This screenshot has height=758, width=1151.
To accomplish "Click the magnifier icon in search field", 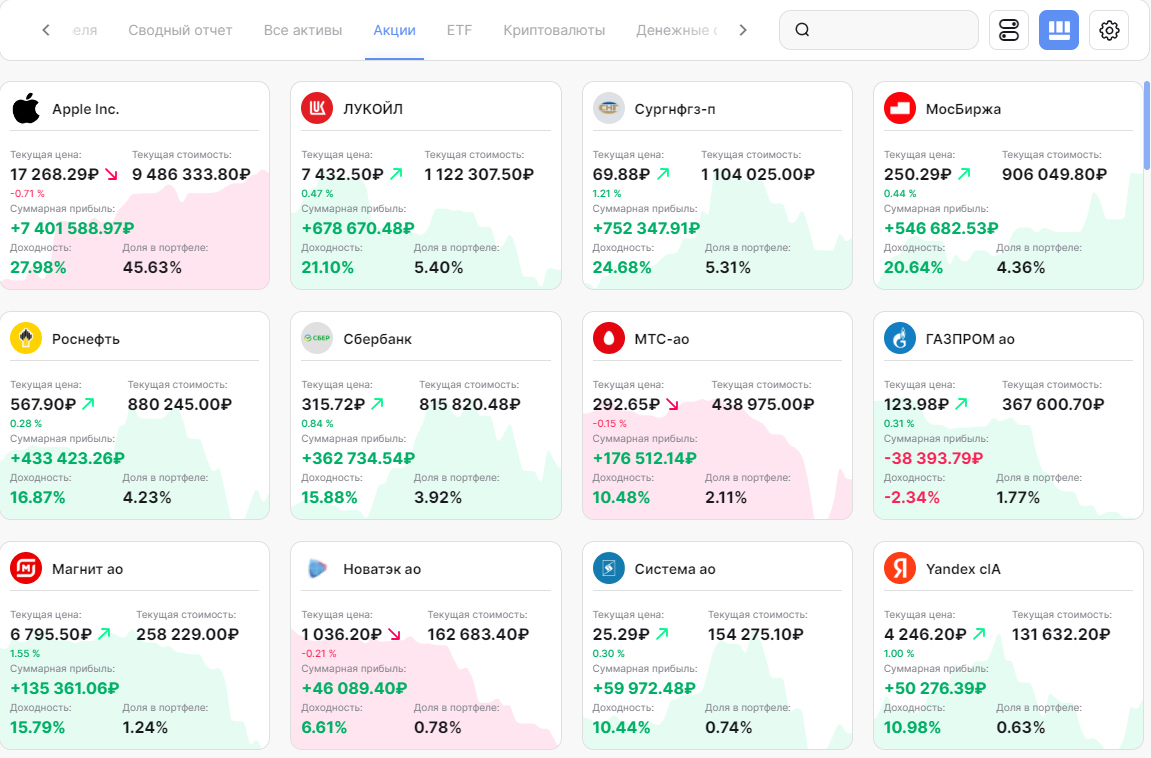I will click(802, 30).
